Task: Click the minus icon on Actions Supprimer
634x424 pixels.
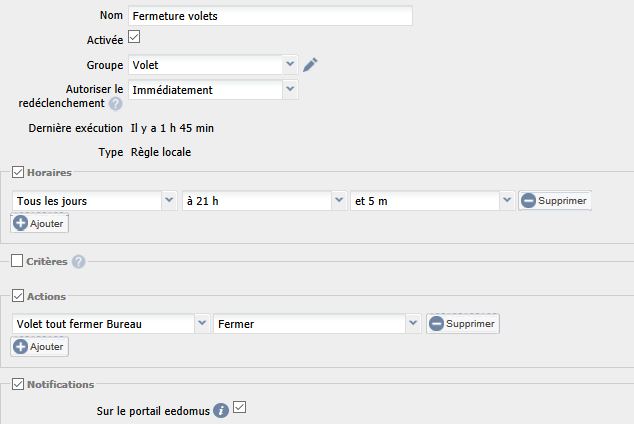Action: pyautogui.click(x=436, y=324)
